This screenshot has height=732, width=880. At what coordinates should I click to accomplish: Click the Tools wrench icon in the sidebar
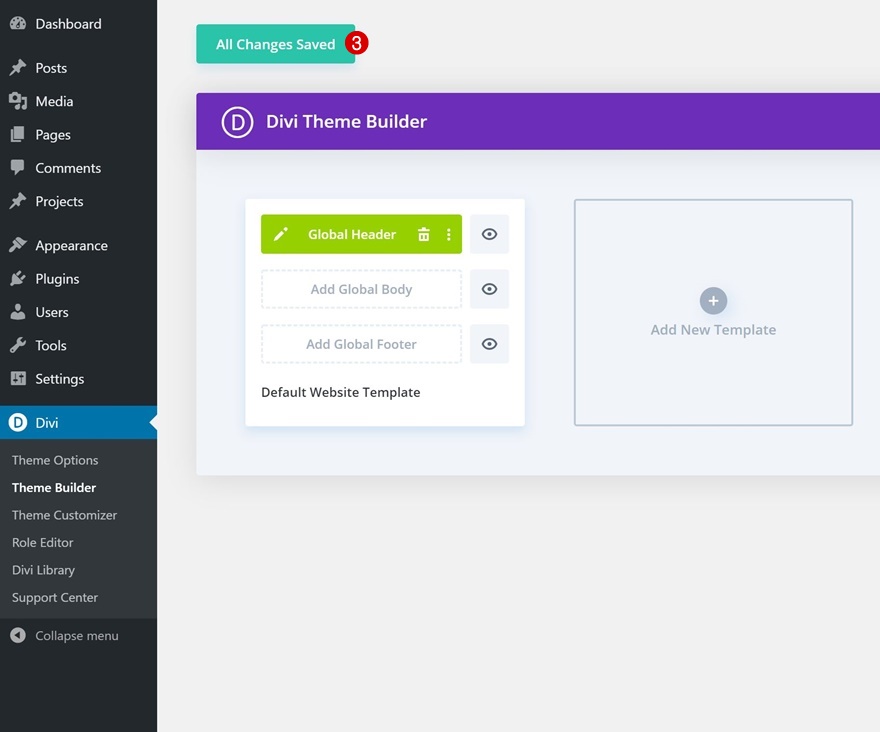coord(18,345)
